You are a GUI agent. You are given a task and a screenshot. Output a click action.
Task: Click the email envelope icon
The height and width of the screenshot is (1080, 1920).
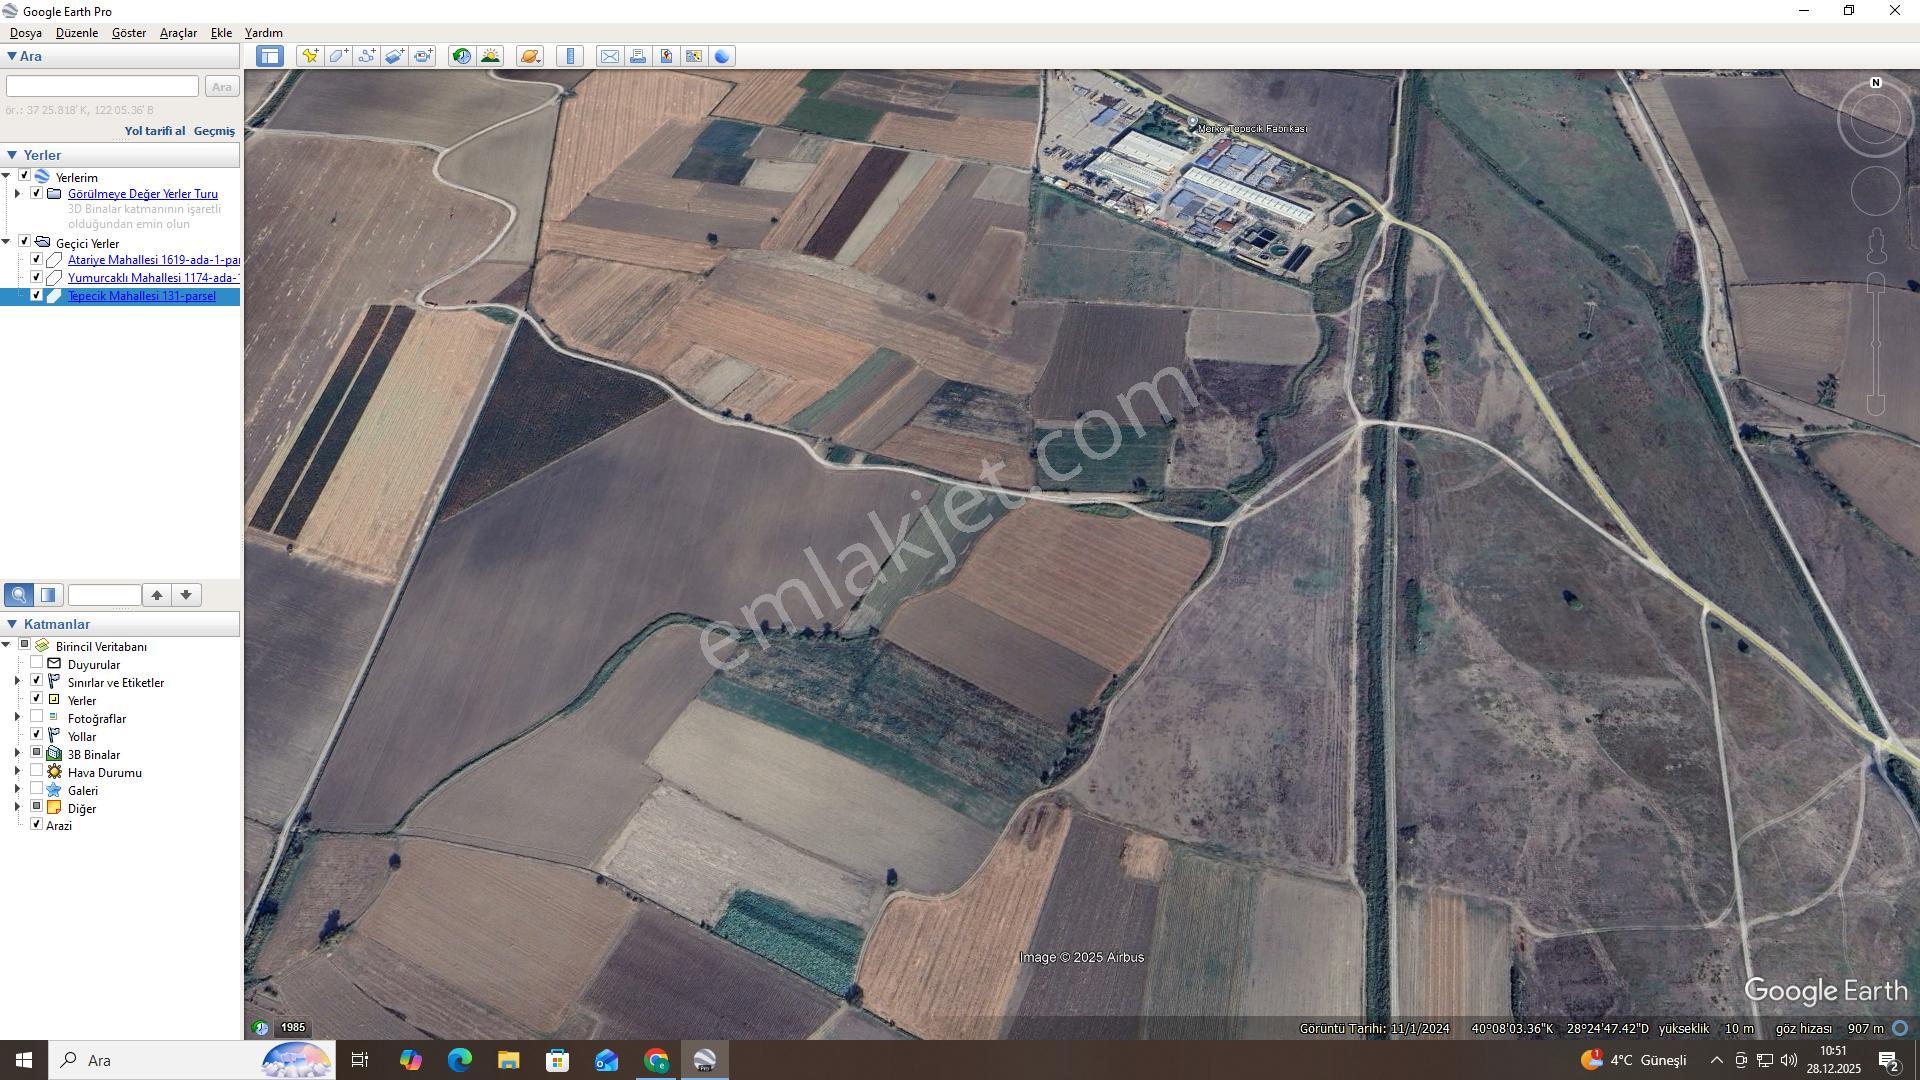(609, 56)
